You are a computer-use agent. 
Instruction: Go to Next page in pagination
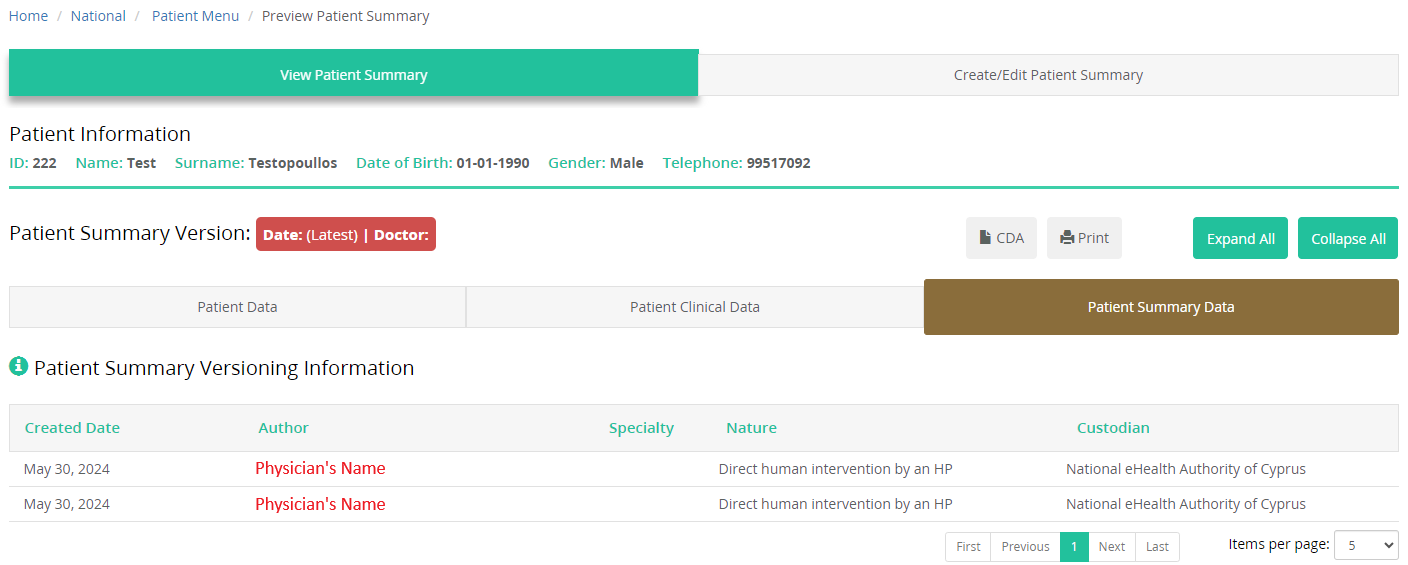(x=1111, y=547)
